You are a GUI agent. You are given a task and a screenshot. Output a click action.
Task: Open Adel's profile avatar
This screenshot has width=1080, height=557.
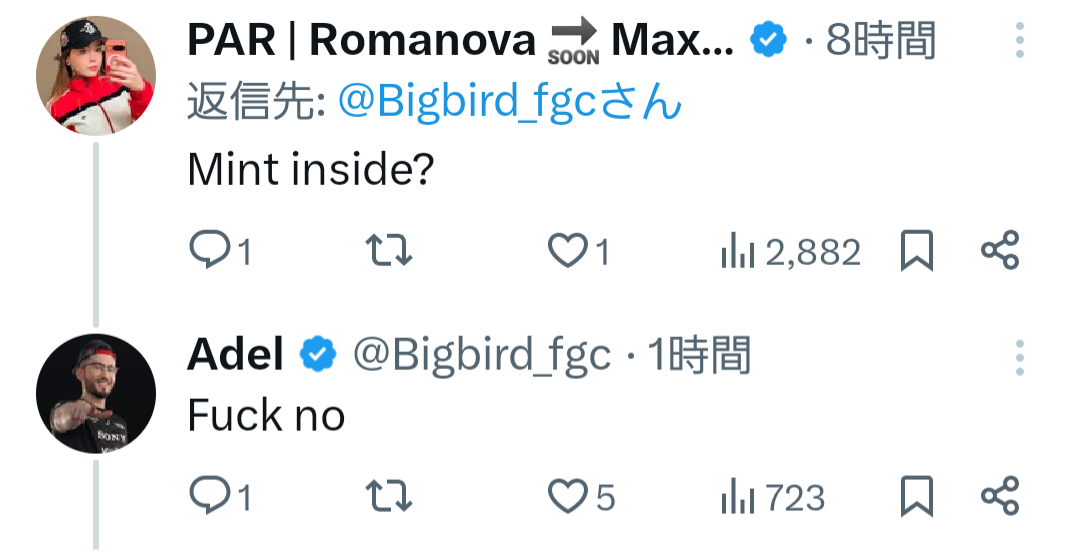(x=96, y=393)
